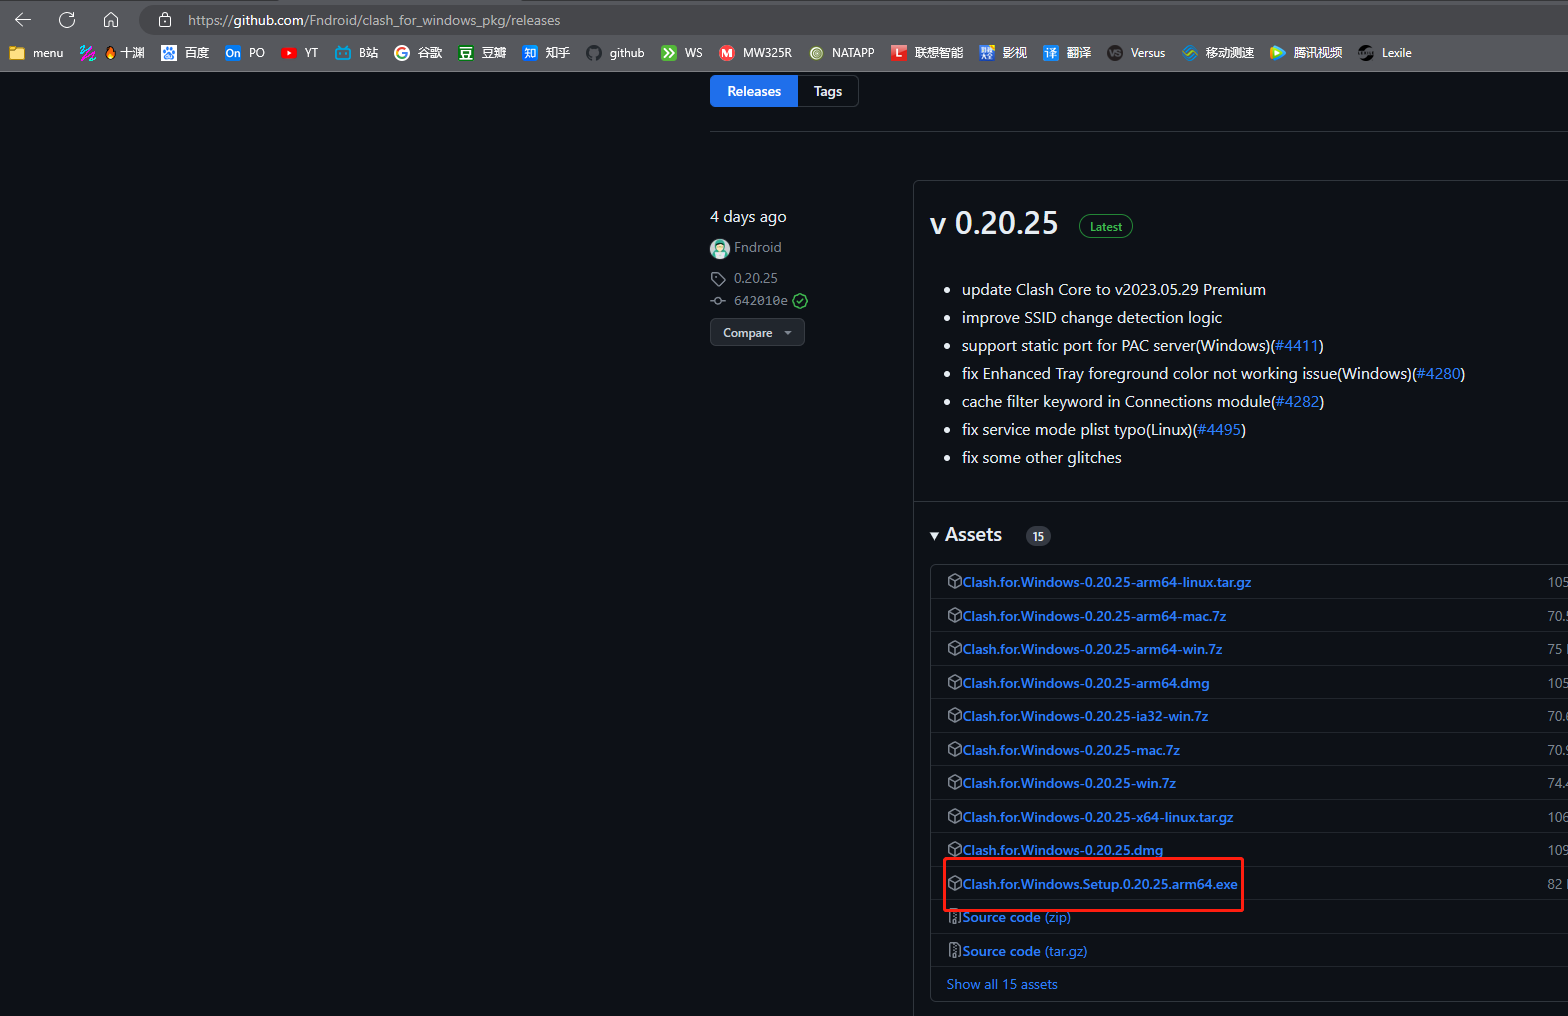Download ia32-win.7z asset
Viewport: 1568px width, 1016px height.
(x=1085, y=716)
